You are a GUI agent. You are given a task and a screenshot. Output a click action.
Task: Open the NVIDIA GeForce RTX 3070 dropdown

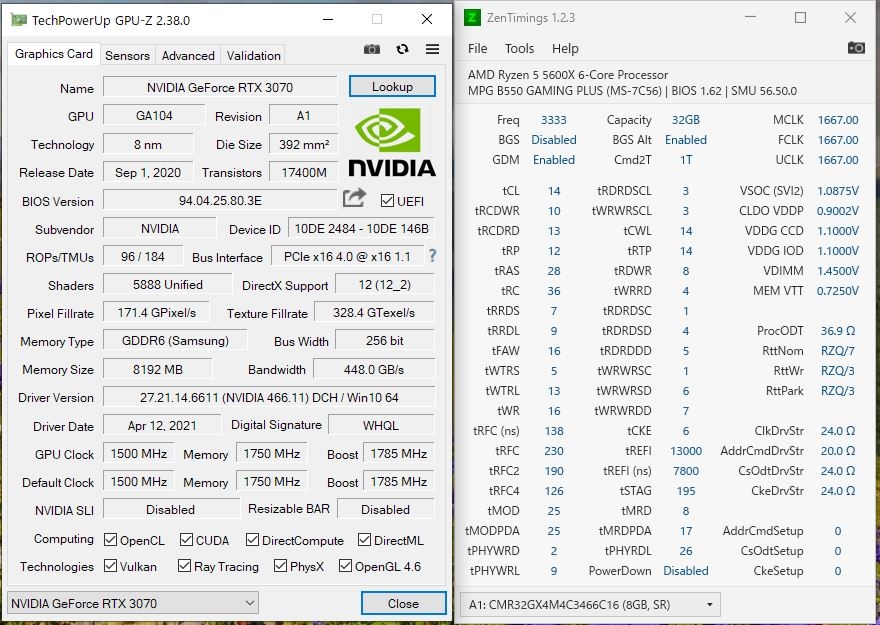tap(133, 603)
